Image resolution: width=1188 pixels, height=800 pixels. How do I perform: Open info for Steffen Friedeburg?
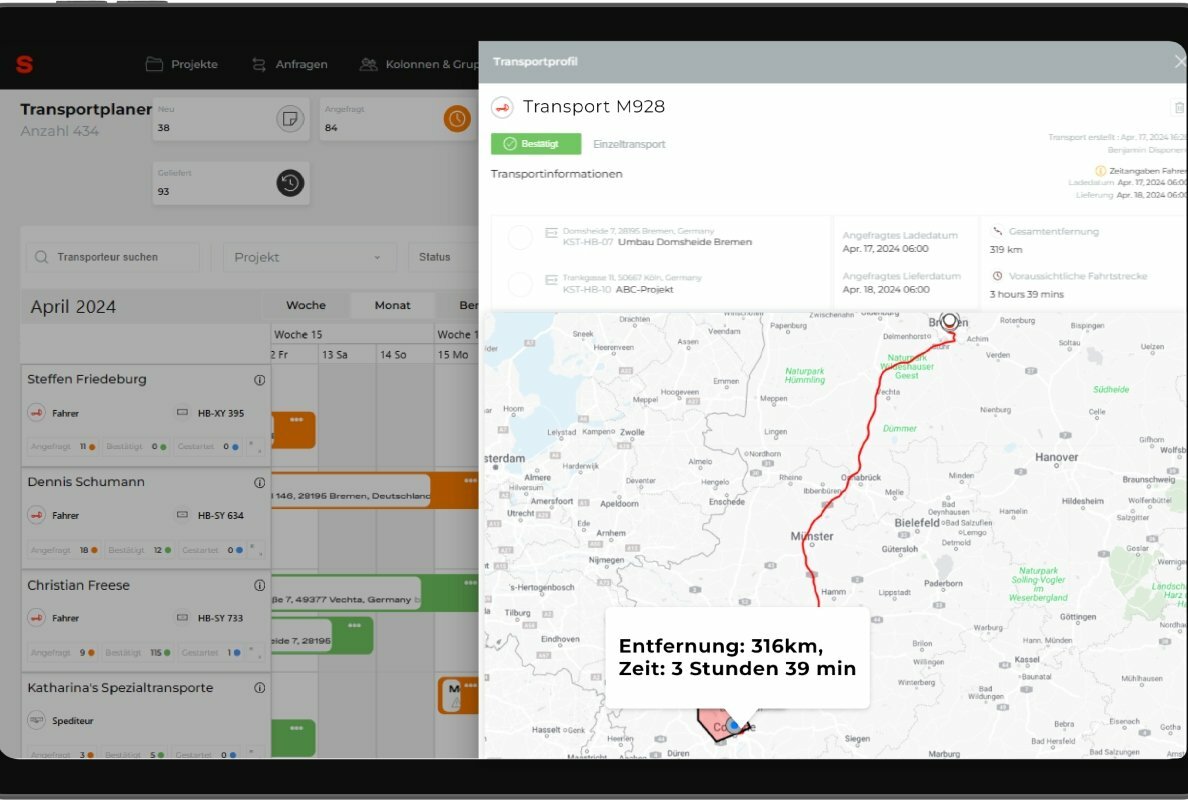[259, 380]
